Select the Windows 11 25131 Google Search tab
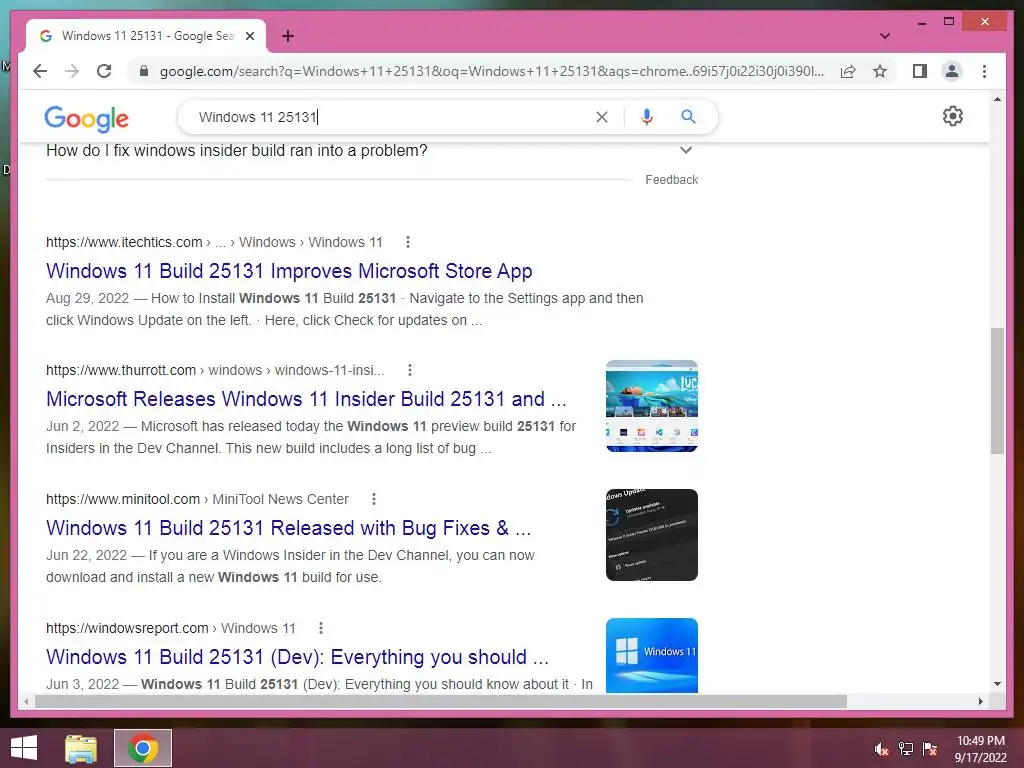1024x768 pixels. 146,37
